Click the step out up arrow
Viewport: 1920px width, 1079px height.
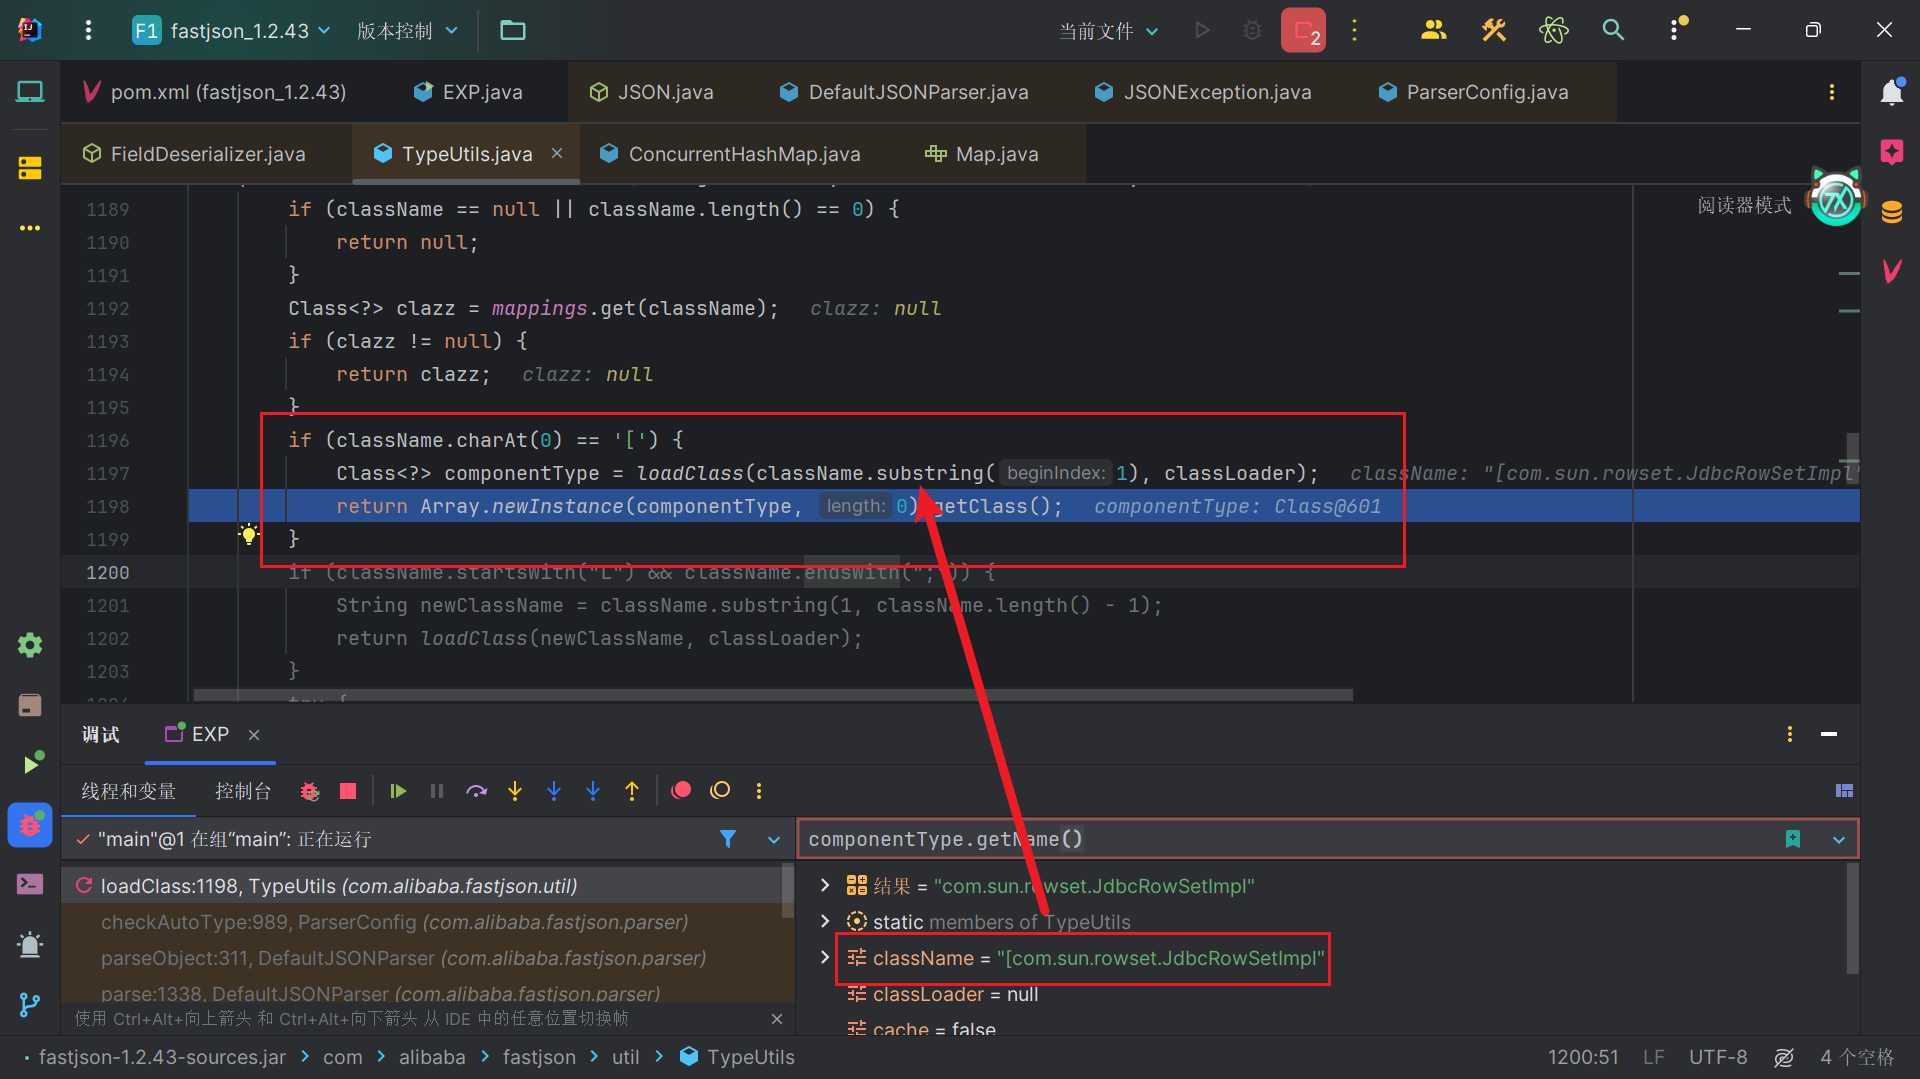click(632, 791)
